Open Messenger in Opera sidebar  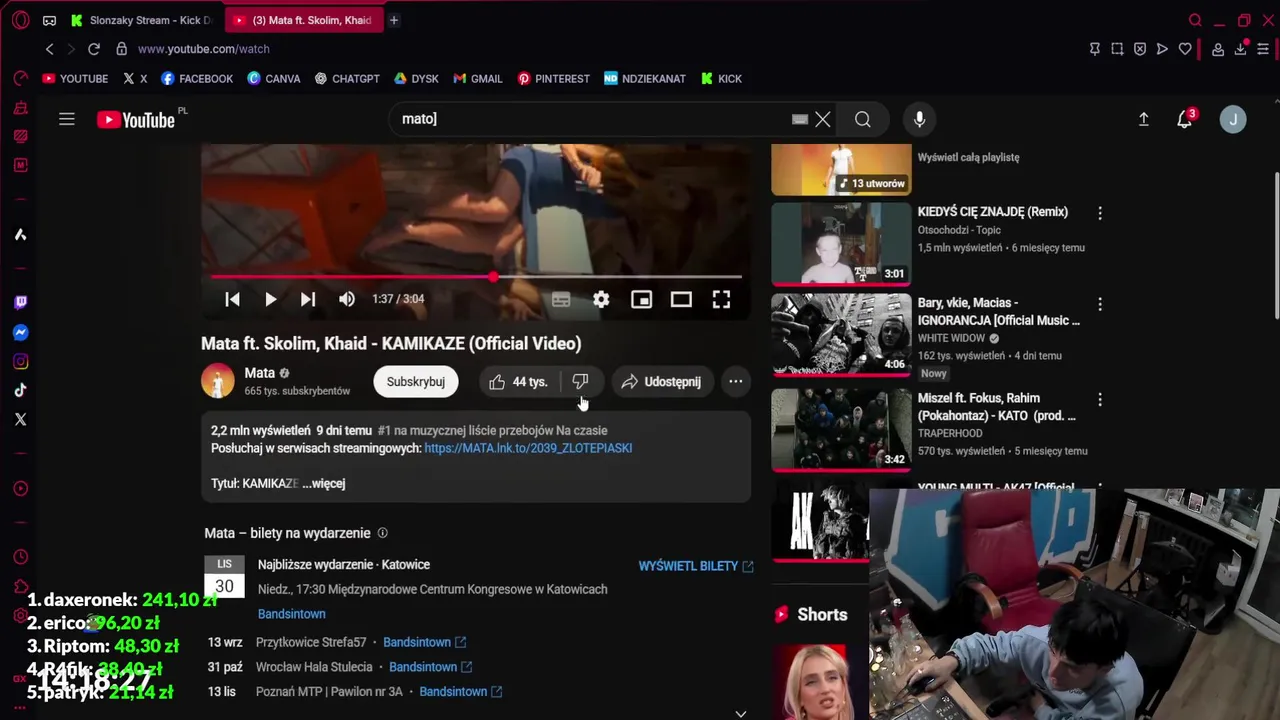pos(20,332)
